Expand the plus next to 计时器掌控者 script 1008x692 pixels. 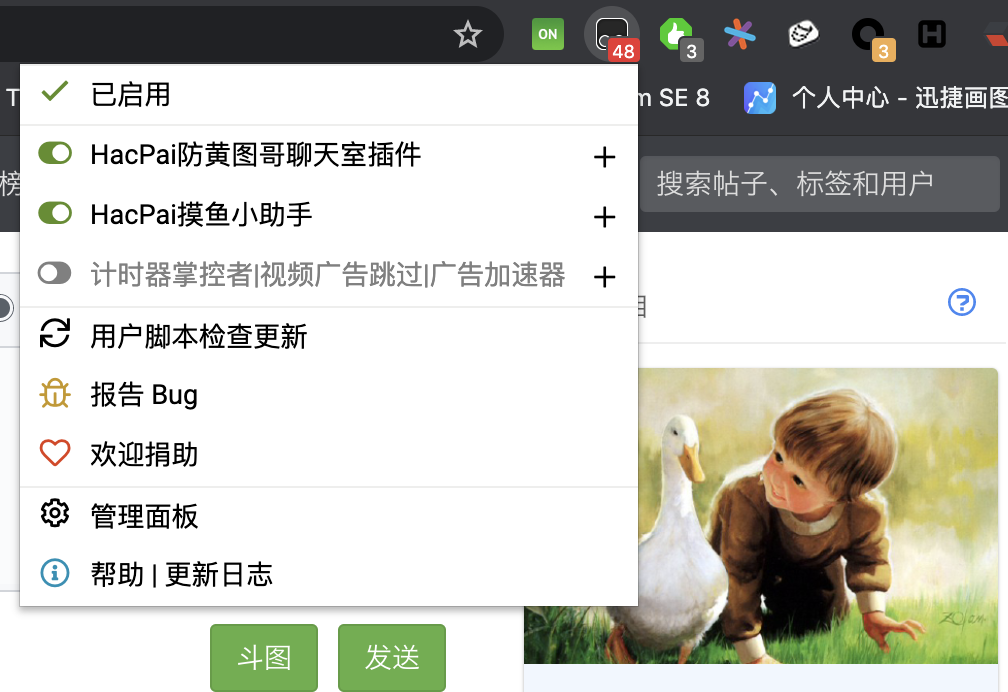[x=604, y=277]
